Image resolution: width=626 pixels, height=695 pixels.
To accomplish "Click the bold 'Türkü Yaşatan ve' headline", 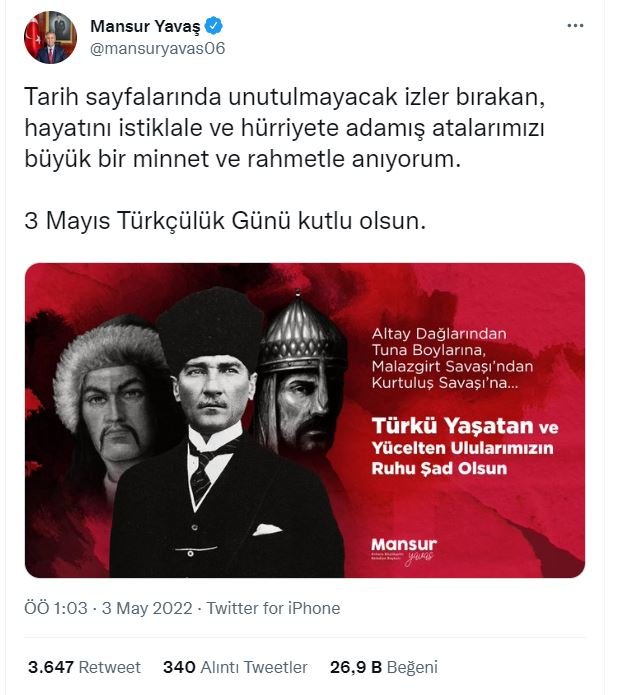I will 464,426.
